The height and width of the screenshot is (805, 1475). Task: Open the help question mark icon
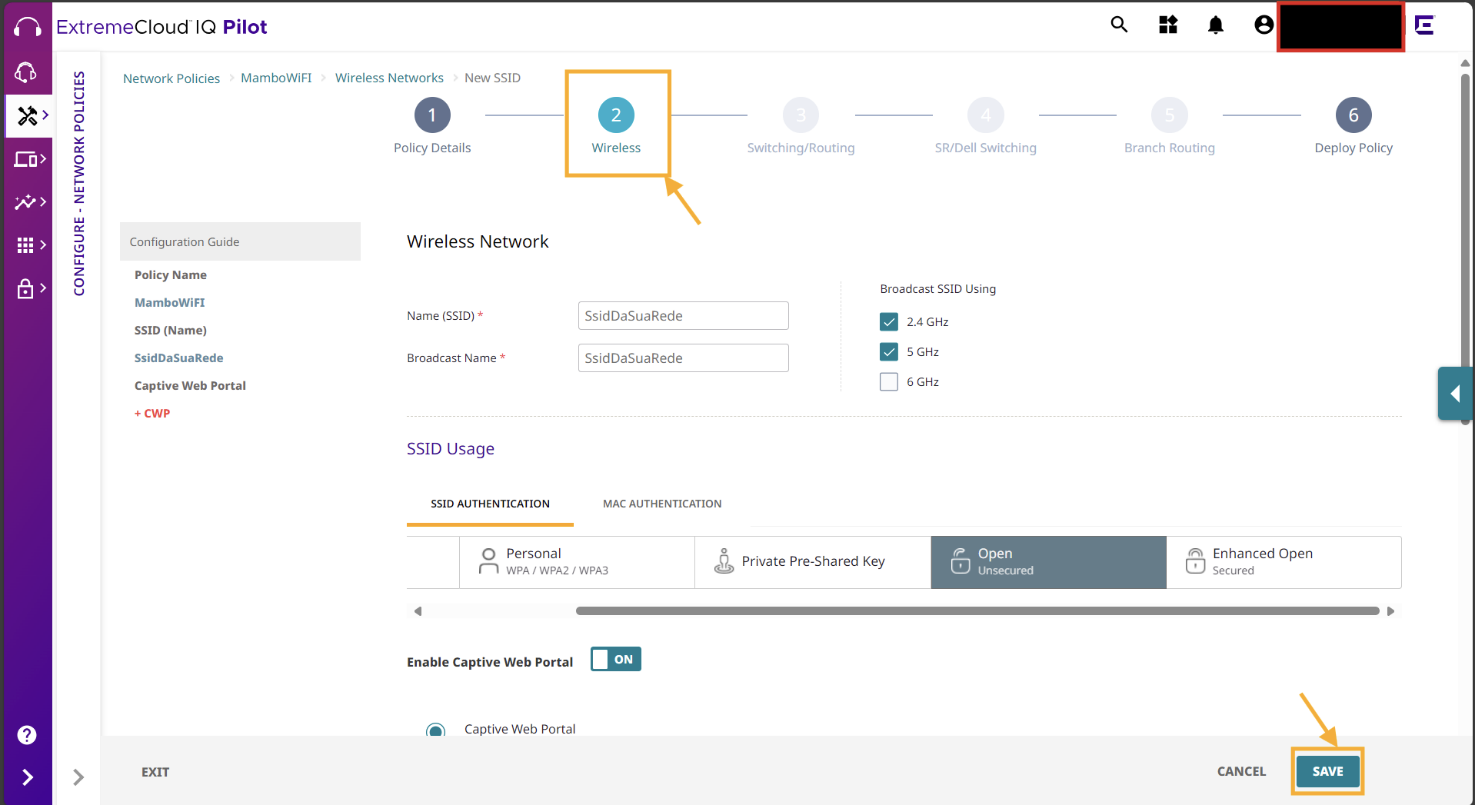click(x=27, y=735)
